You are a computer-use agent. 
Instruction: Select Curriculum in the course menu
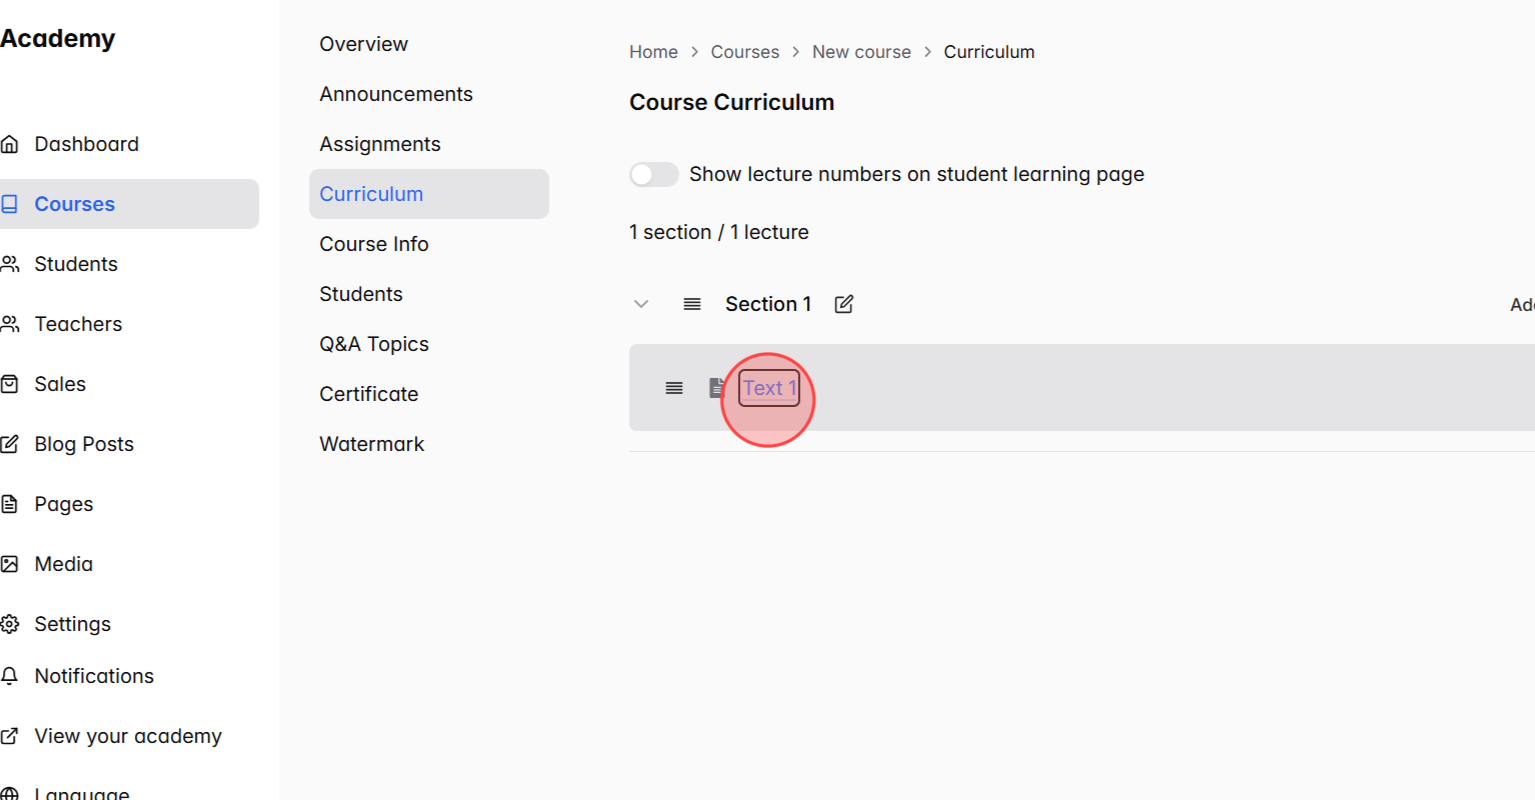pos(372,193)
